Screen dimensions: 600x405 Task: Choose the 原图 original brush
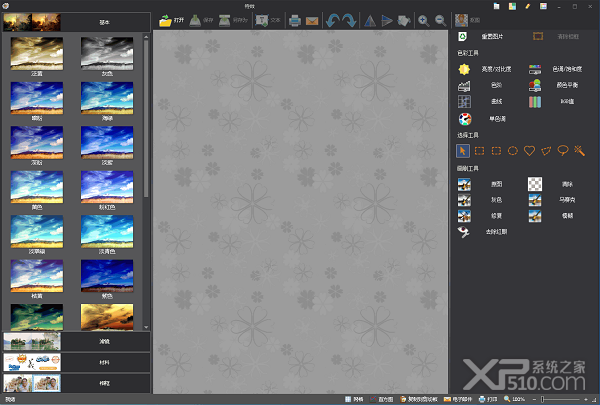click(464, 184)
